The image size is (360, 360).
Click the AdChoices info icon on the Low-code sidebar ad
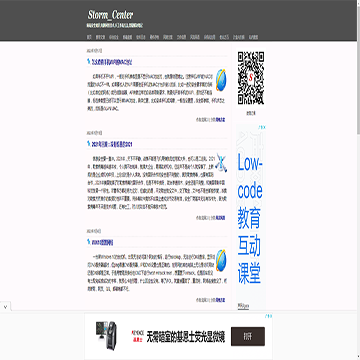(260, 127)
